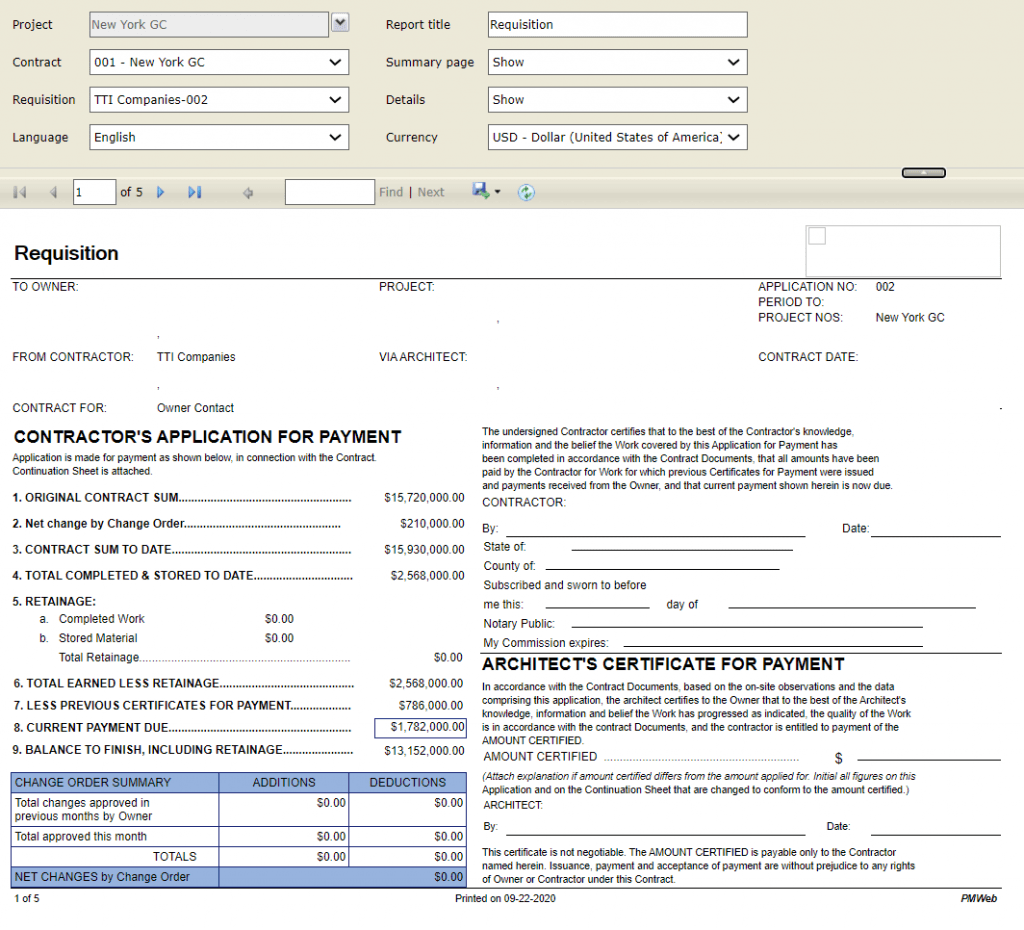The width and height of the screenshot is (1024, 930).
Task: Click the $15,930,000.00 contract sum to date
Action: tap(424, 550)
